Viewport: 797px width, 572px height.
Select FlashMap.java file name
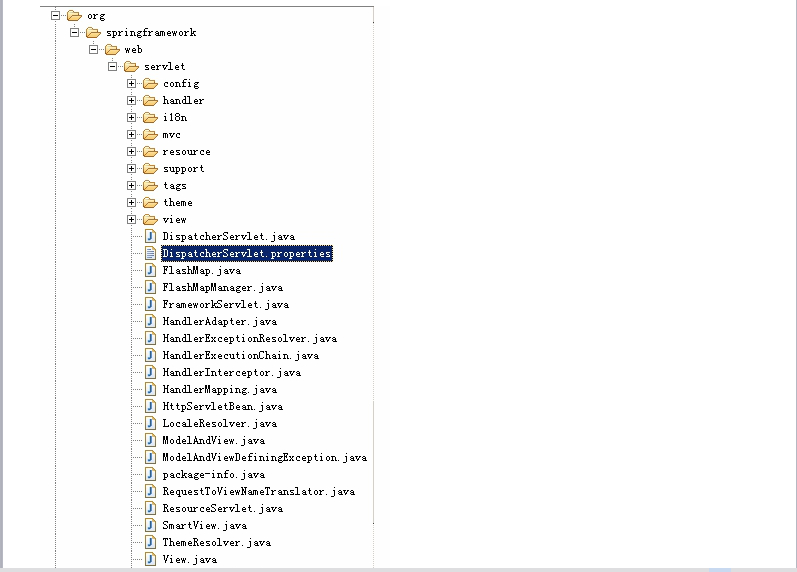click(202, 270)
